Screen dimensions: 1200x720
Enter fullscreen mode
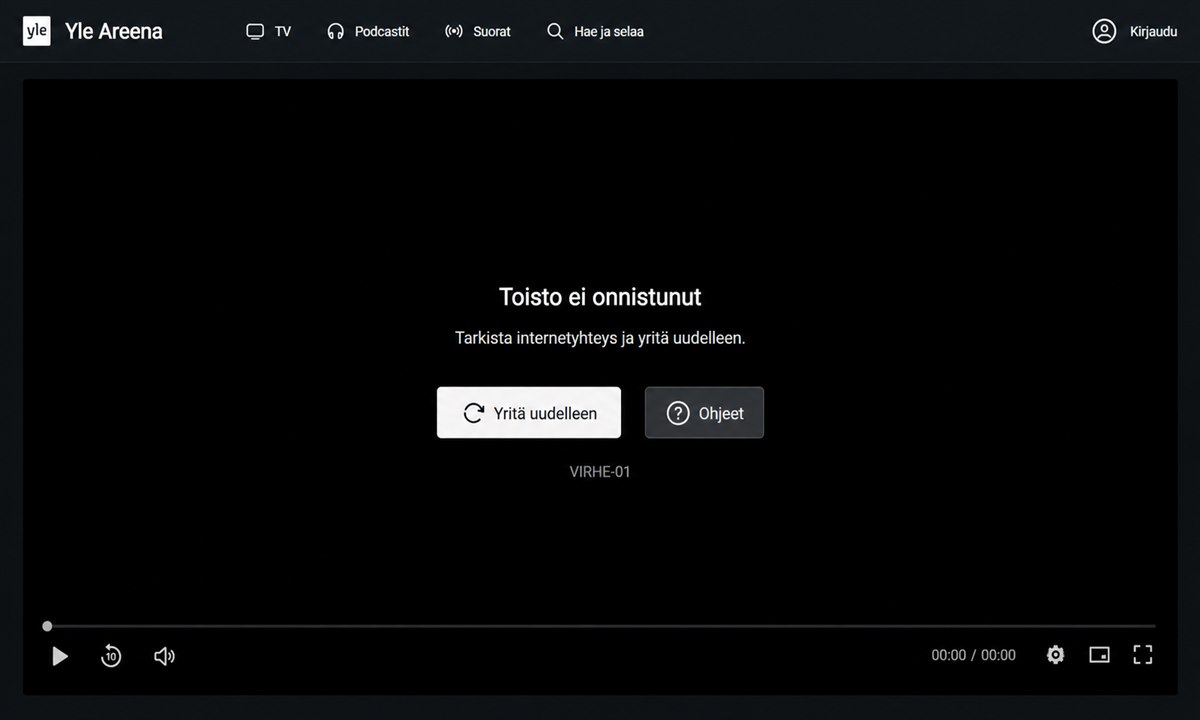coord(1143,655)
